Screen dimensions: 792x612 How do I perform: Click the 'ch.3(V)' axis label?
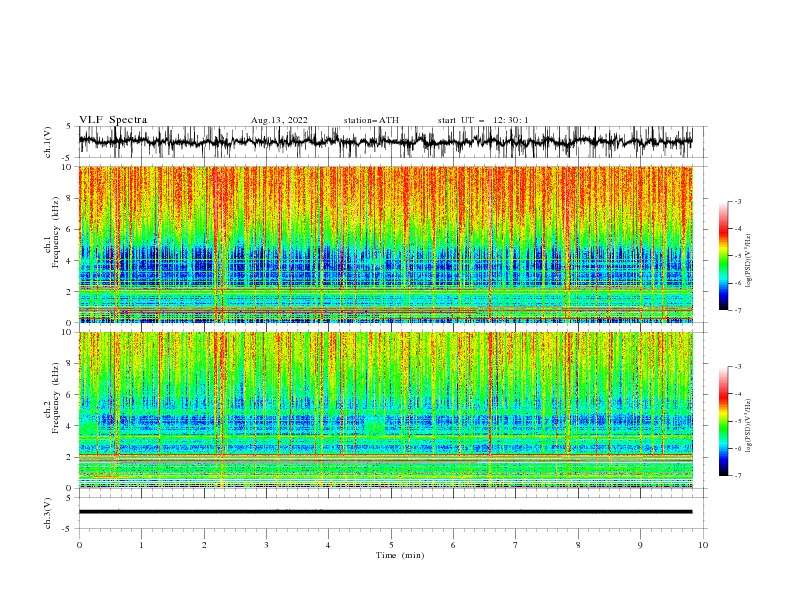pyautogui.click(x=48, y=513)
